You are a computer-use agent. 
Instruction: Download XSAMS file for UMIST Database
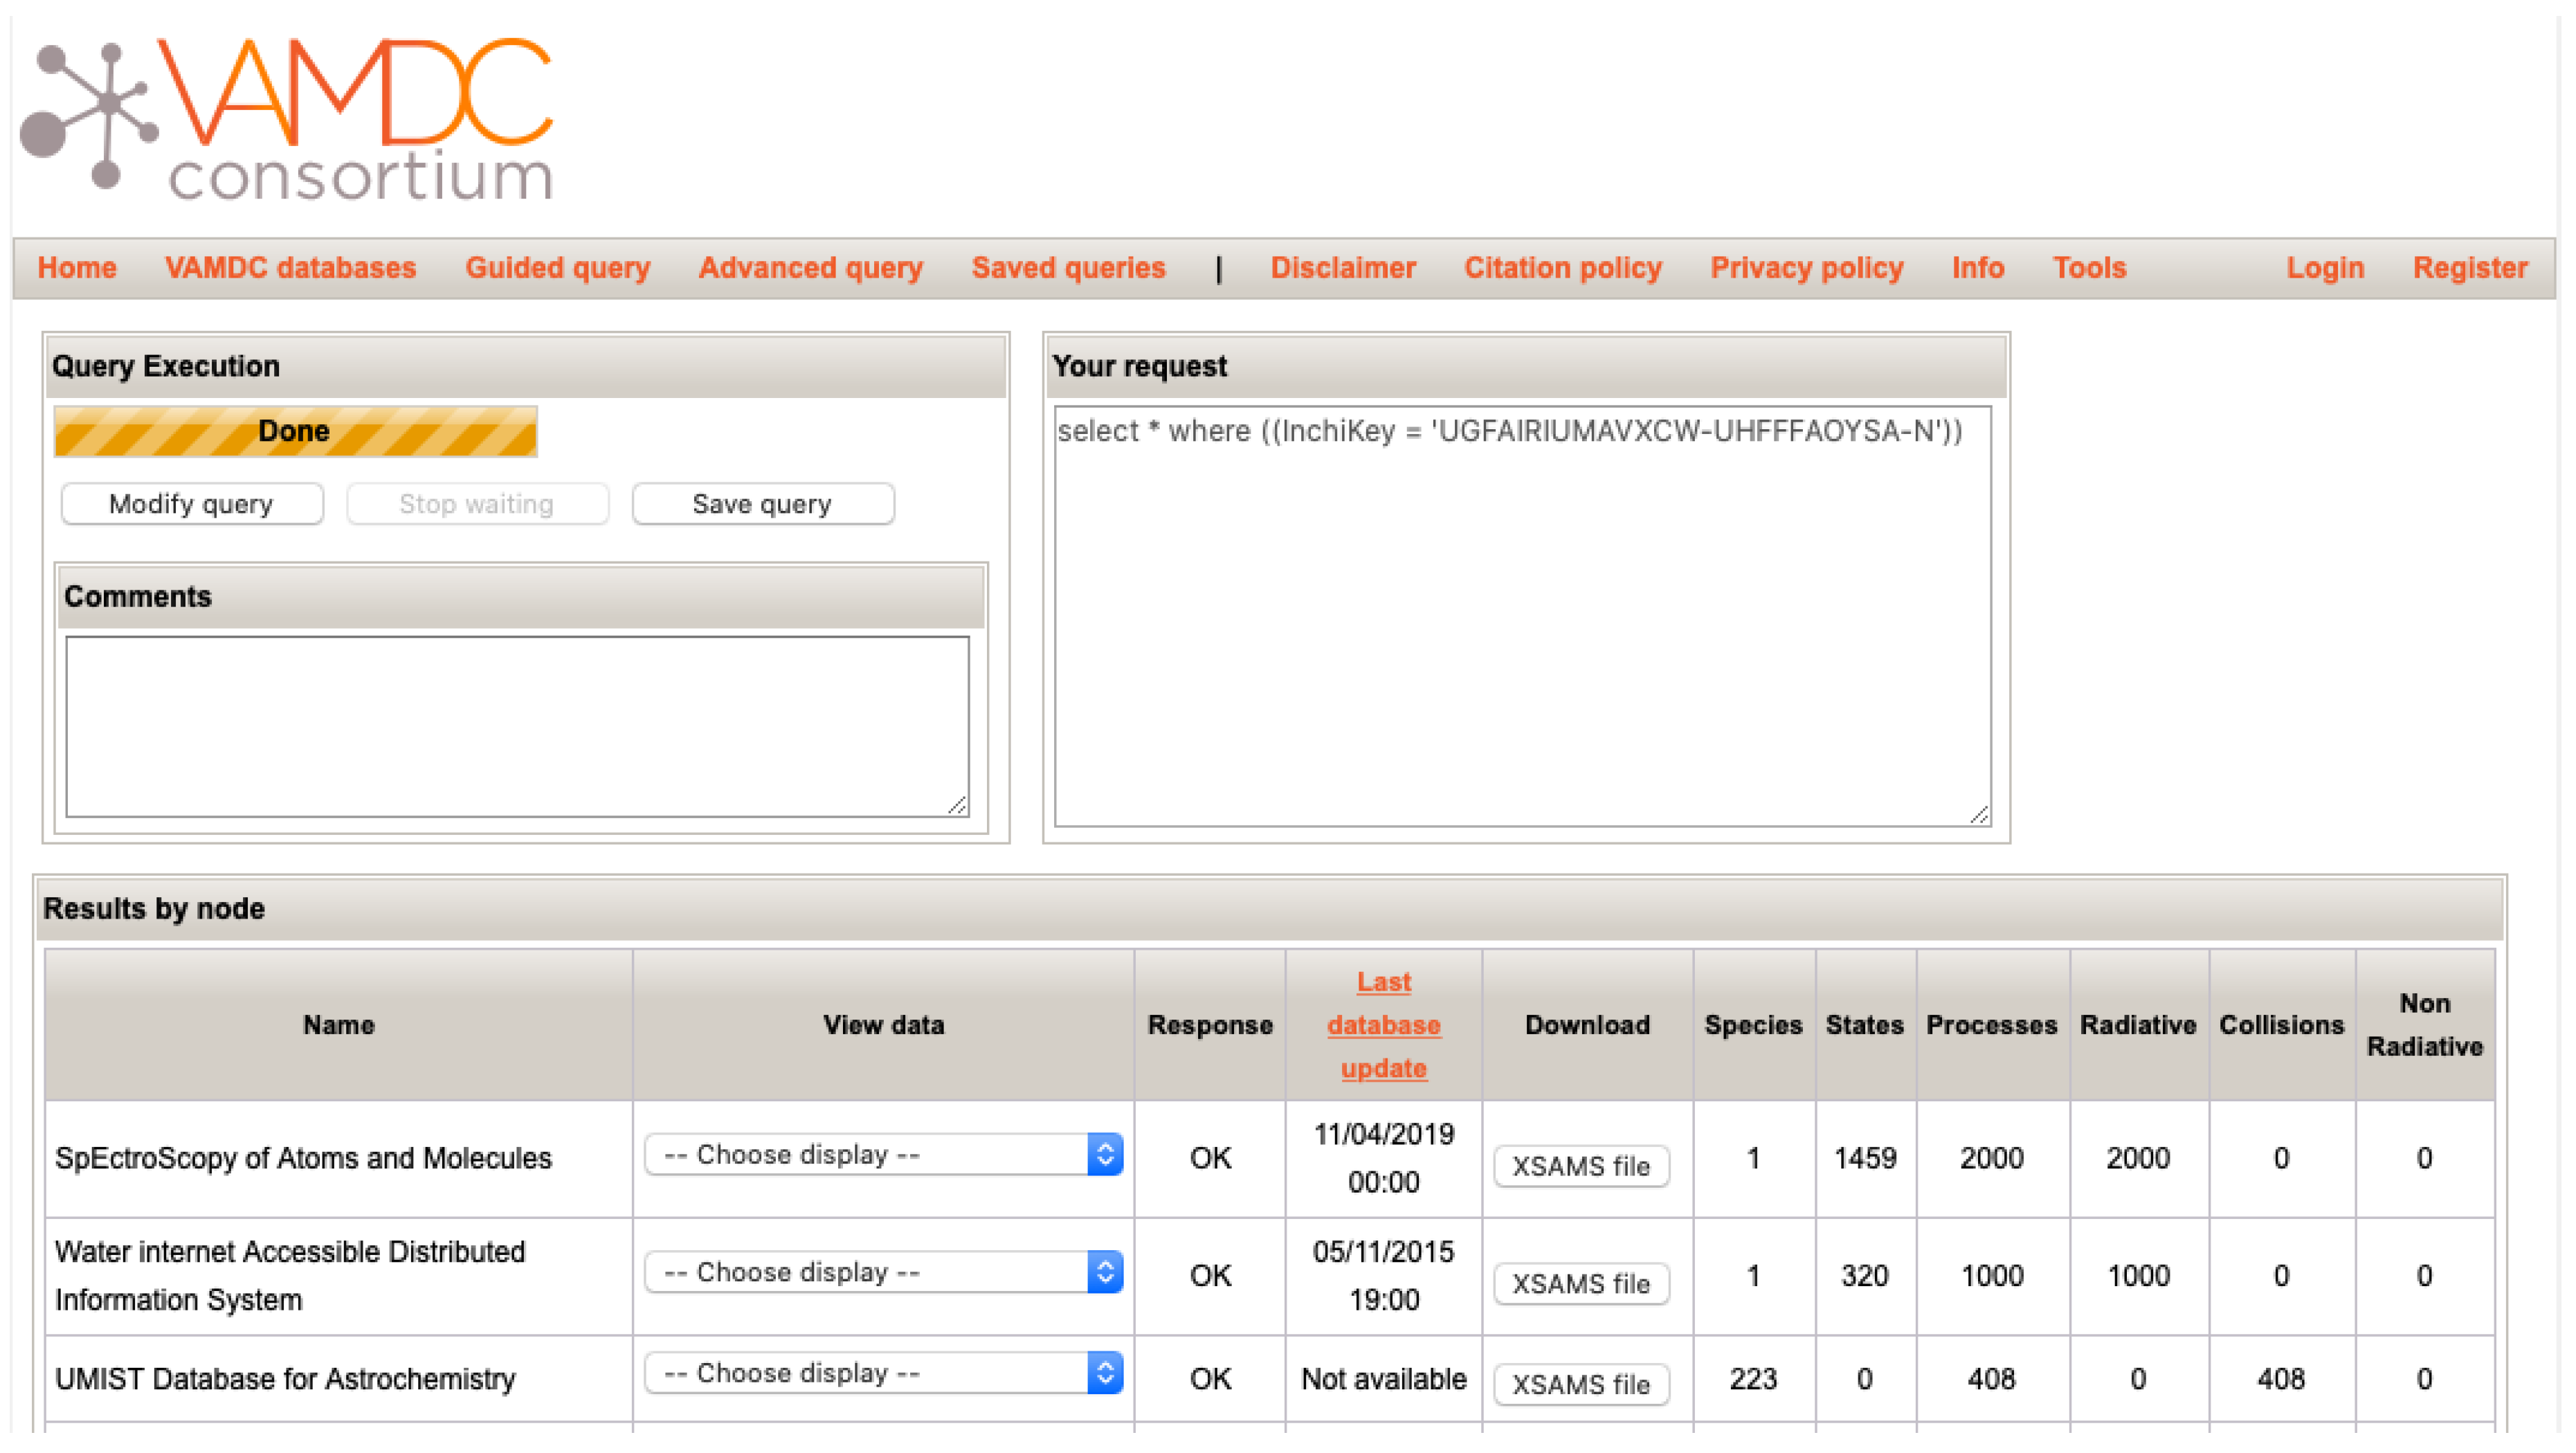1581,1385
